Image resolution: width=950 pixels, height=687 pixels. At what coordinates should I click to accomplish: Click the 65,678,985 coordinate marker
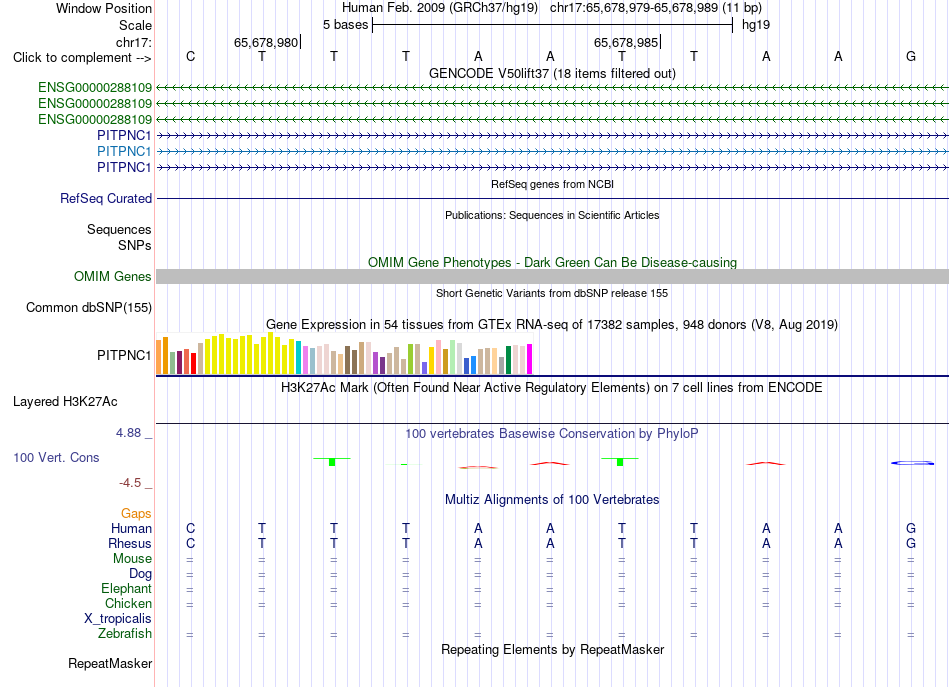pyautogui.click(x=626, y=42)
